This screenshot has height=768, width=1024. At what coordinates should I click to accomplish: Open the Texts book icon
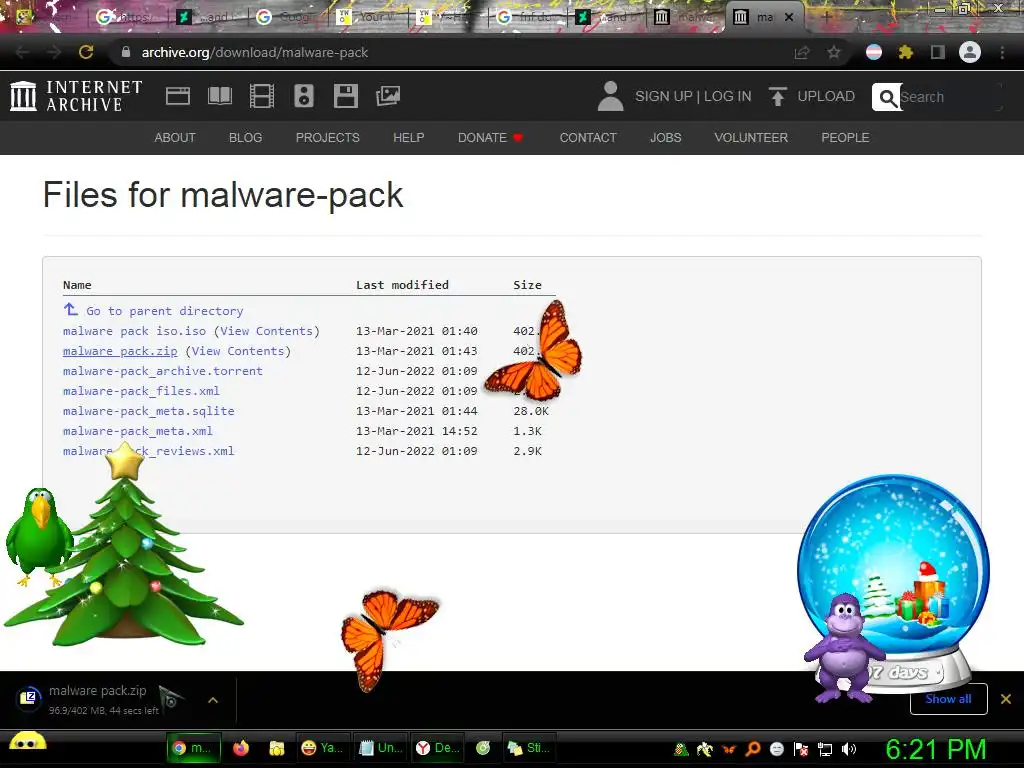tap(219, 96)
